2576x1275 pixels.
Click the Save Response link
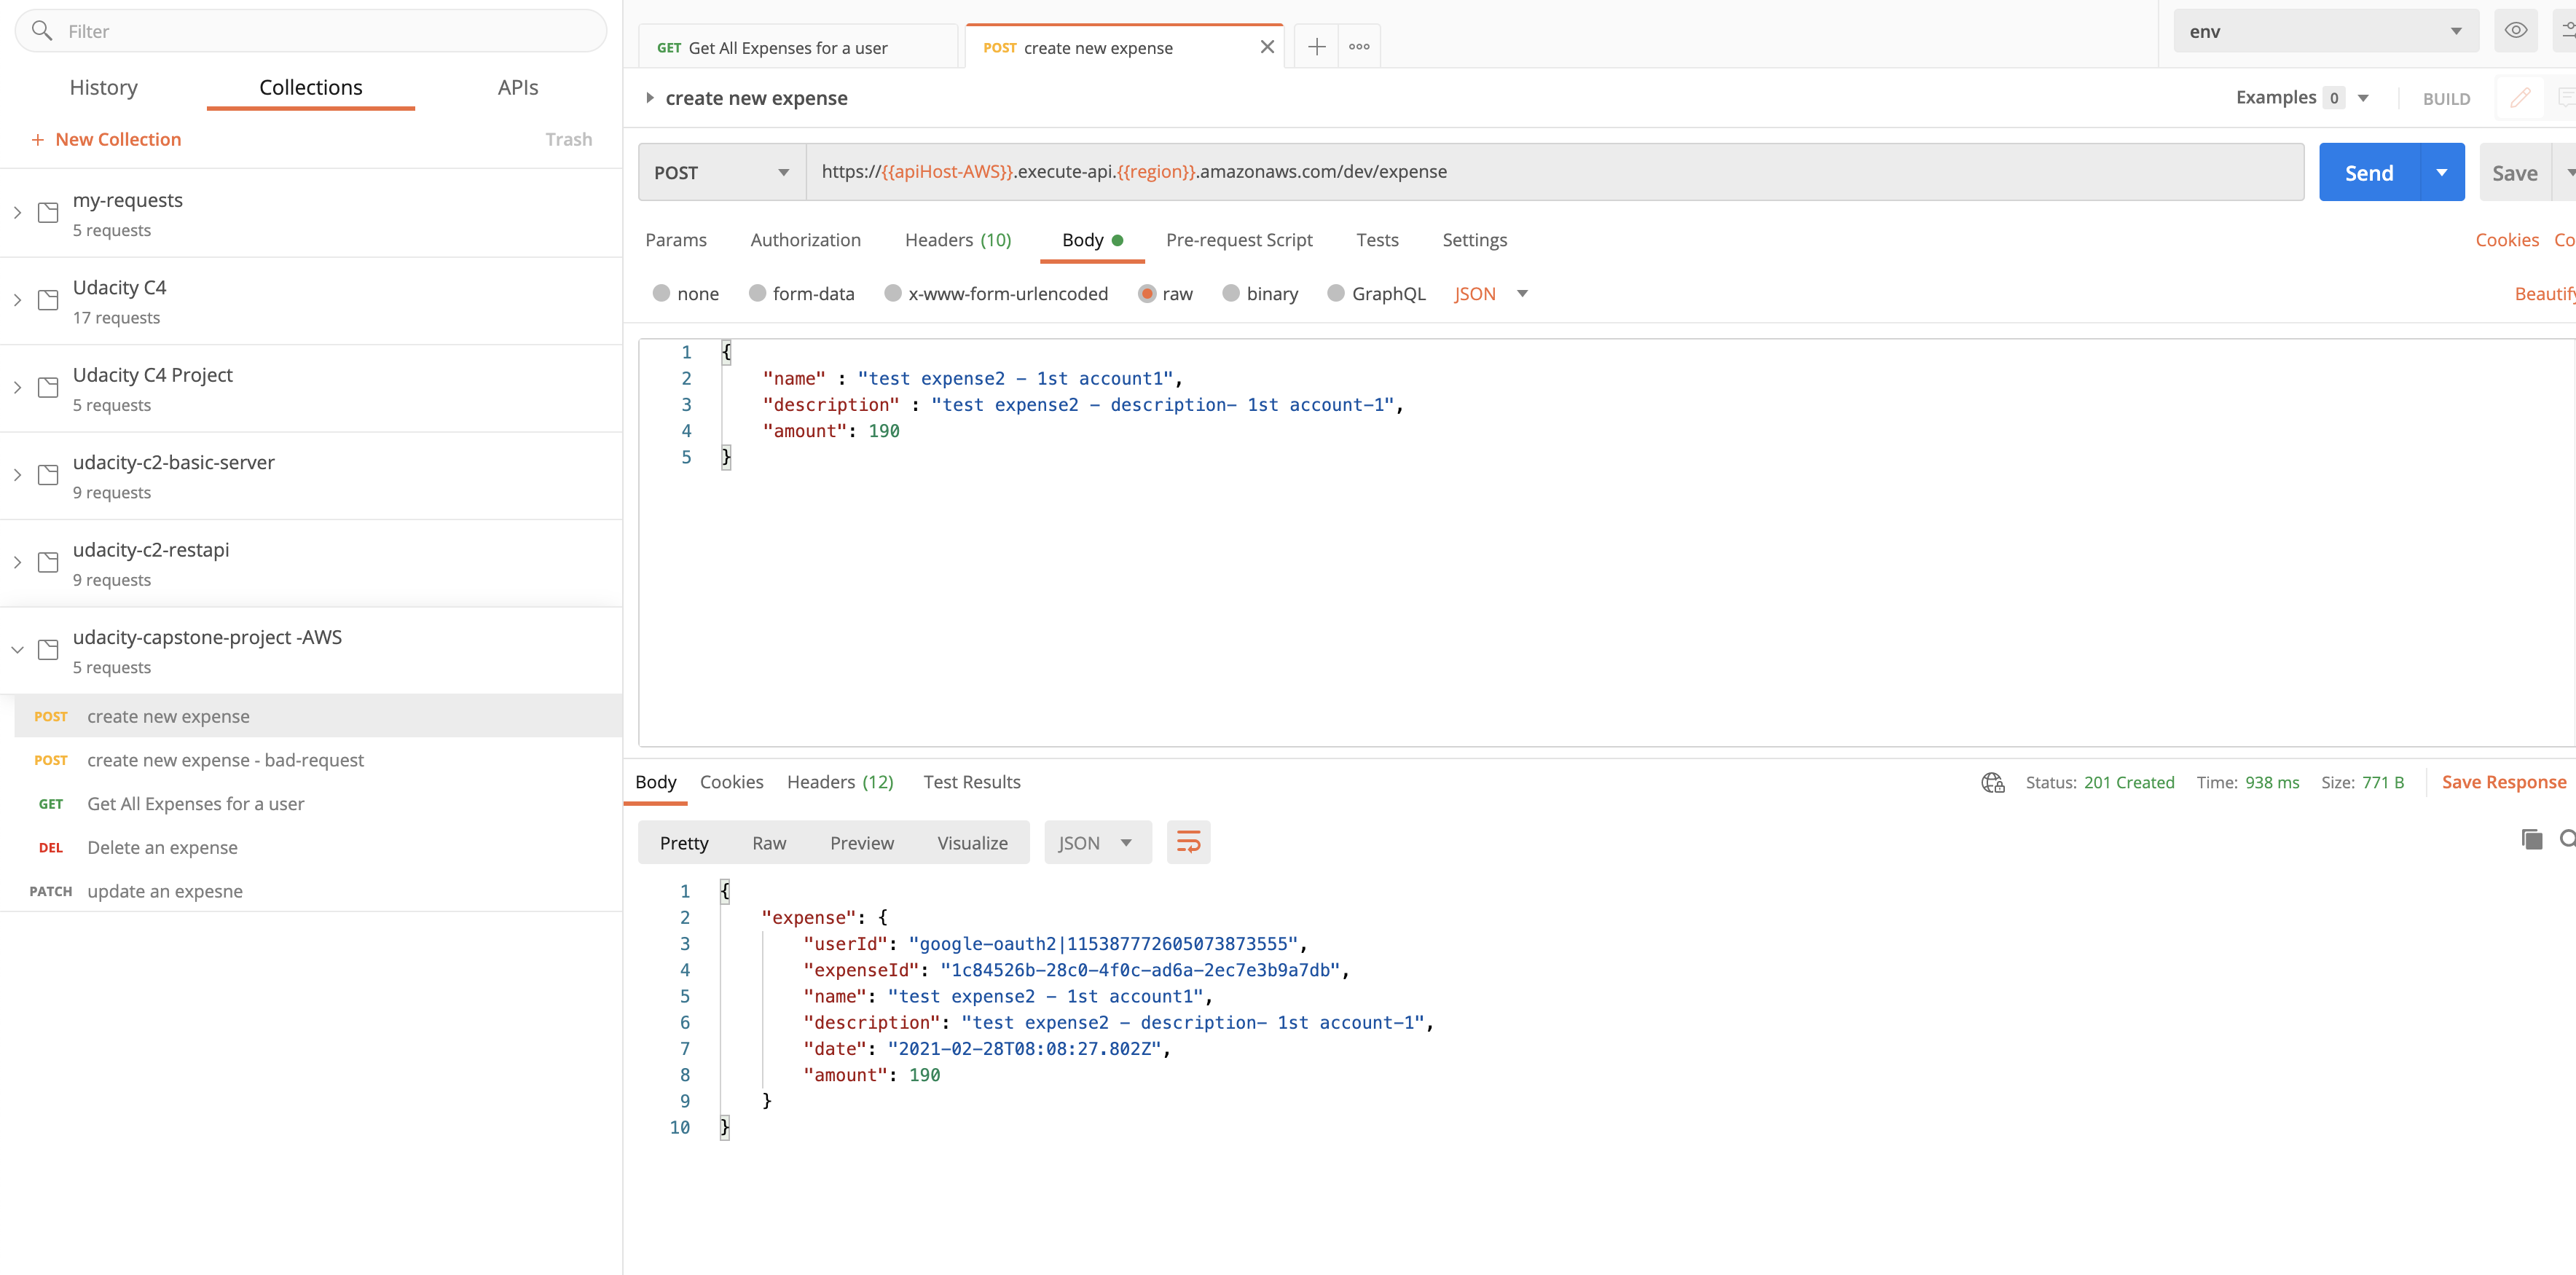tap(2503, 783)
